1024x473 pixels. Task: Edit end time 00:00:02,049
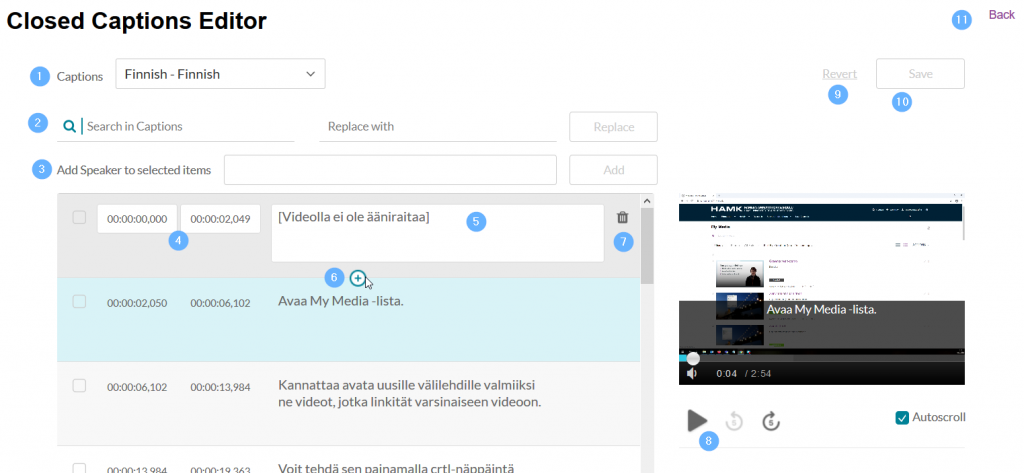click(220, 219)
